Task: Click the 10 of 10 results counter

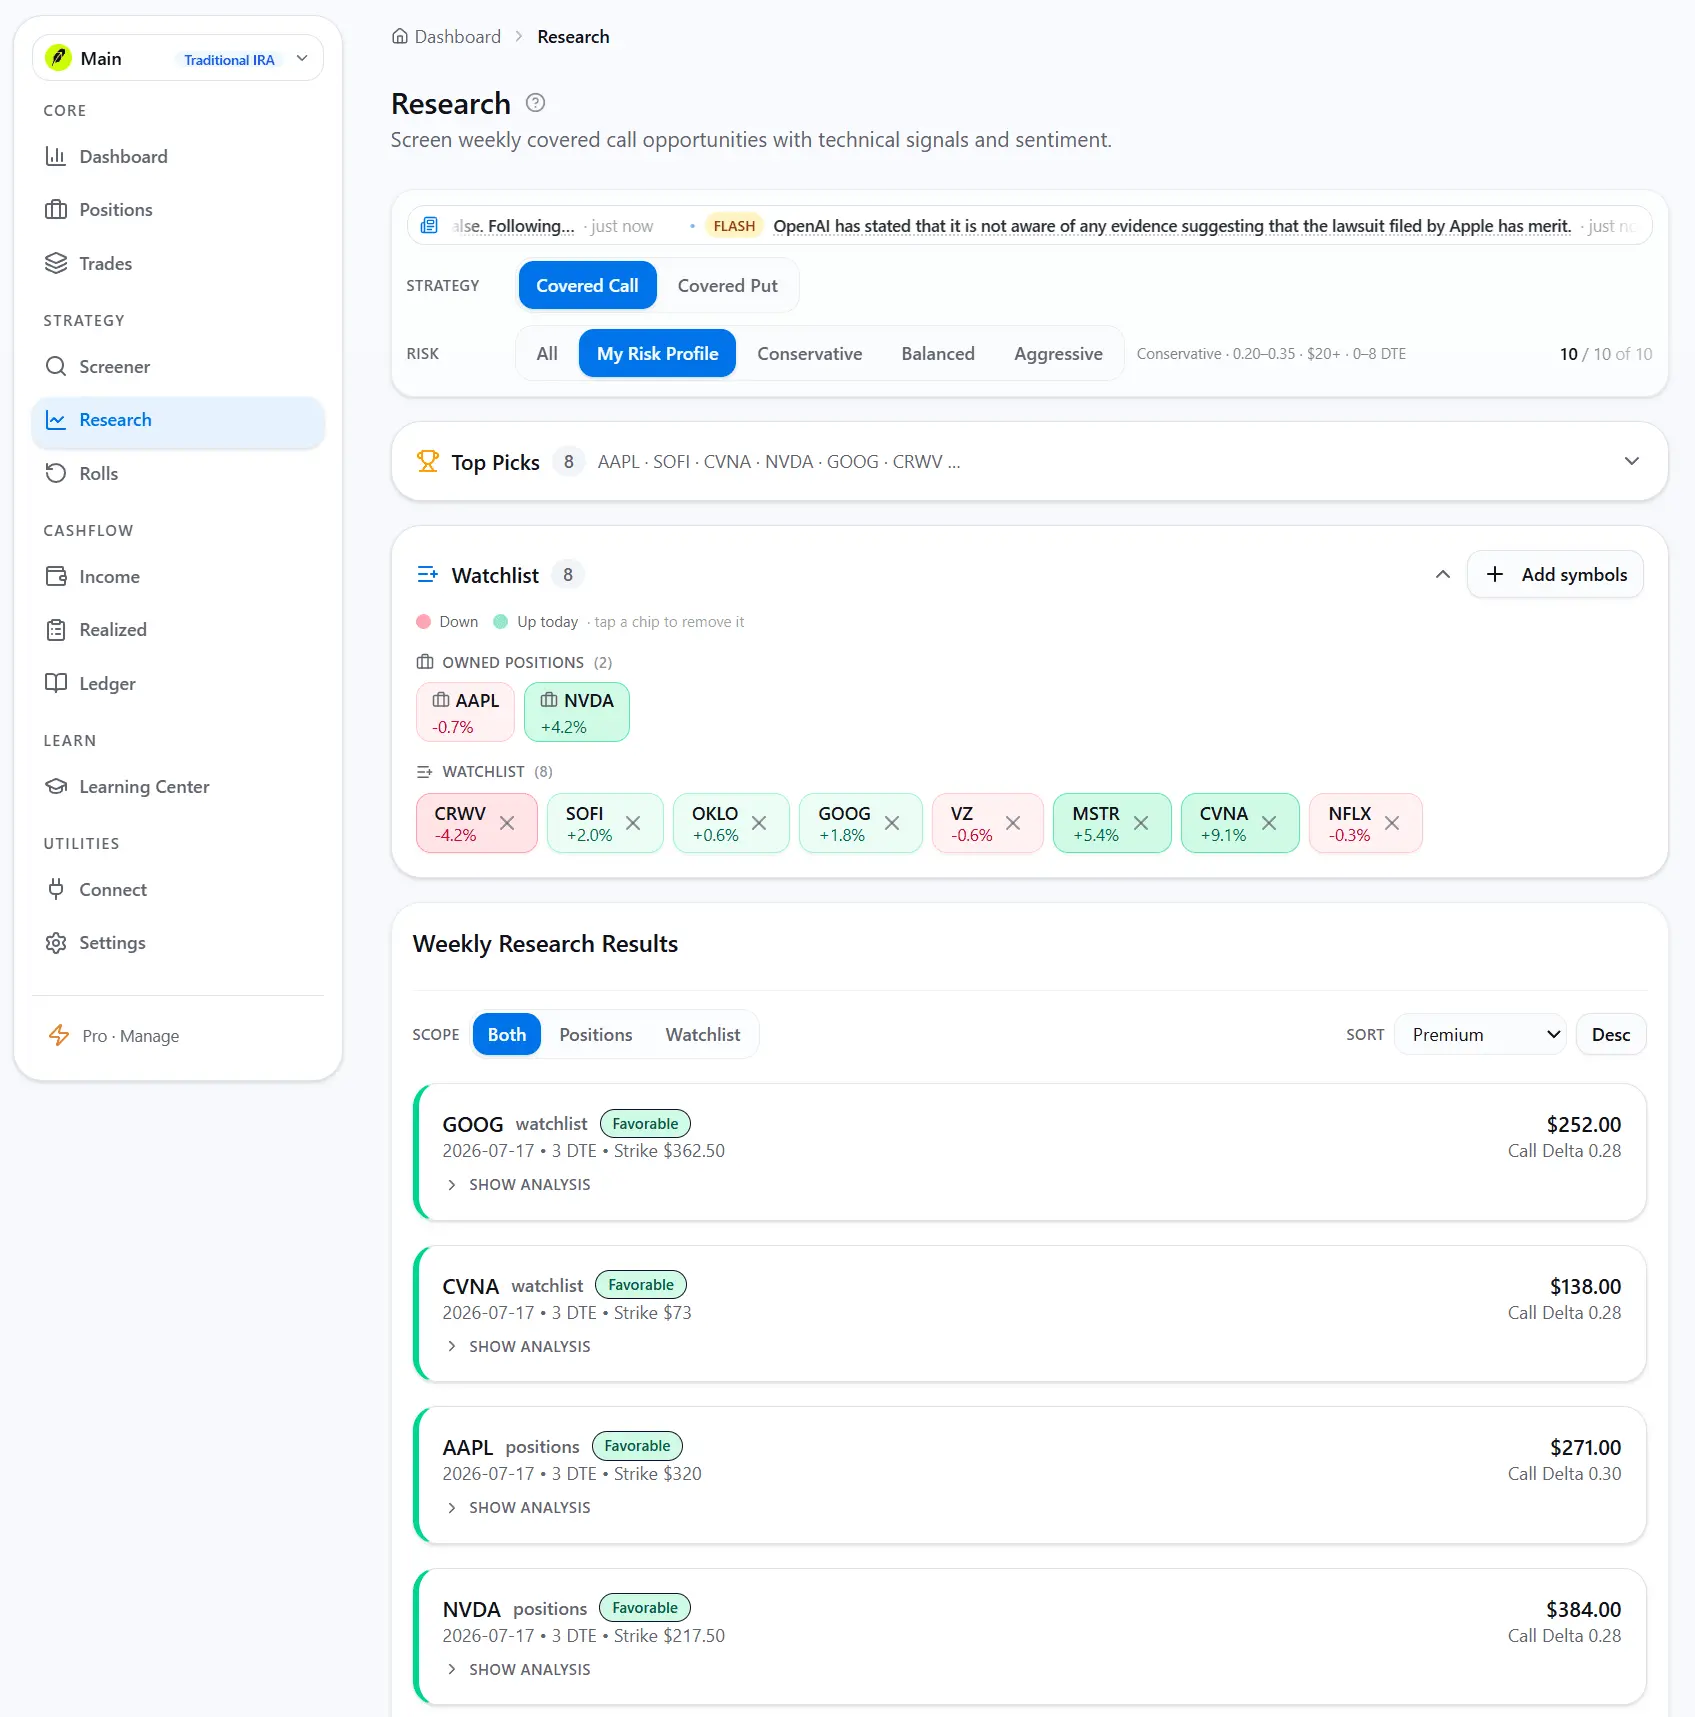Action: pos(1606,353)
